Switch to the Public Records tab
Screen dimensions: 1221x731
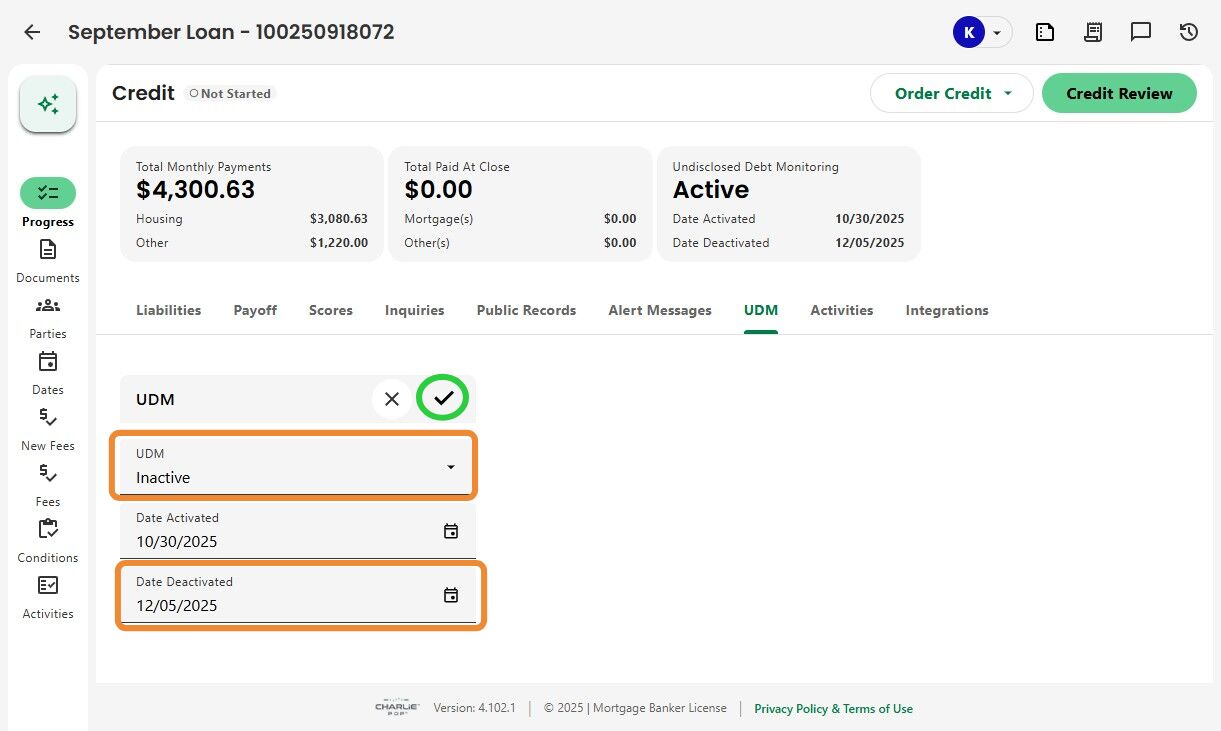(x=526, y=310)
